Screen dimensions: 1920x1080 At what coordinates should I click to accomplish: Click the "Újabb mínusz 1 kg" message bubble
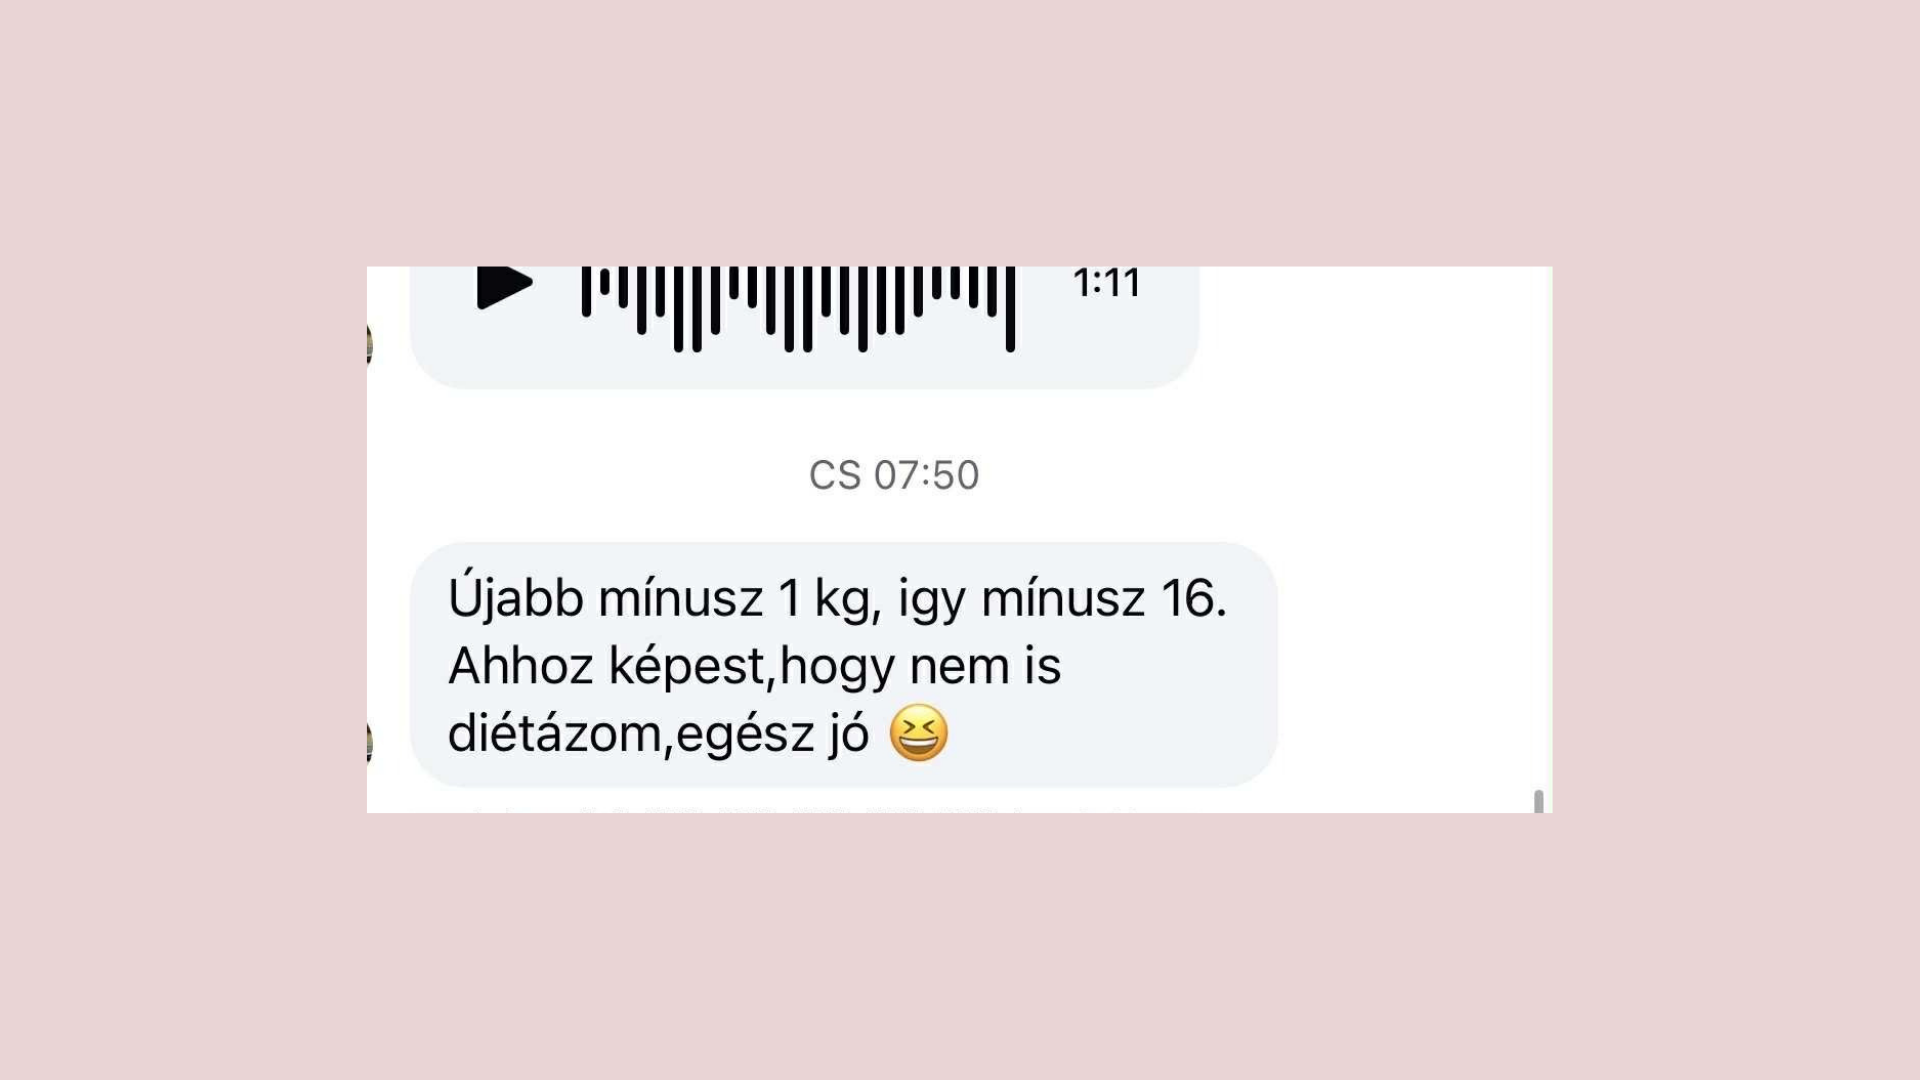844,665
